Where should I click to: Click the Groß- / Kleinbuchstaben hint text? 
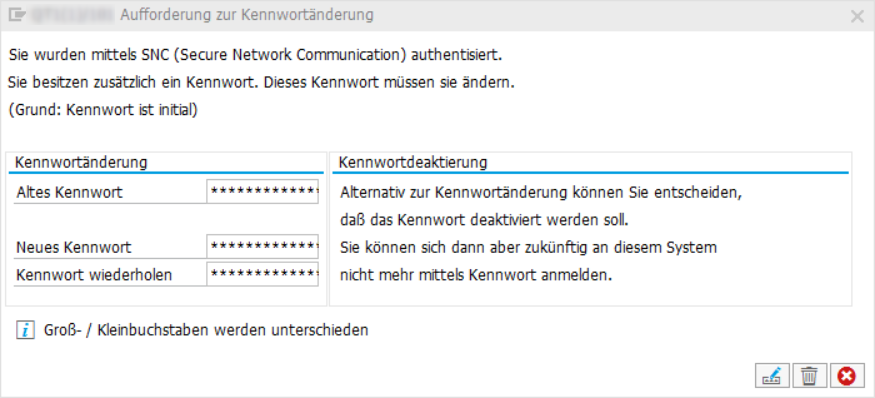[x=206, y=330]
